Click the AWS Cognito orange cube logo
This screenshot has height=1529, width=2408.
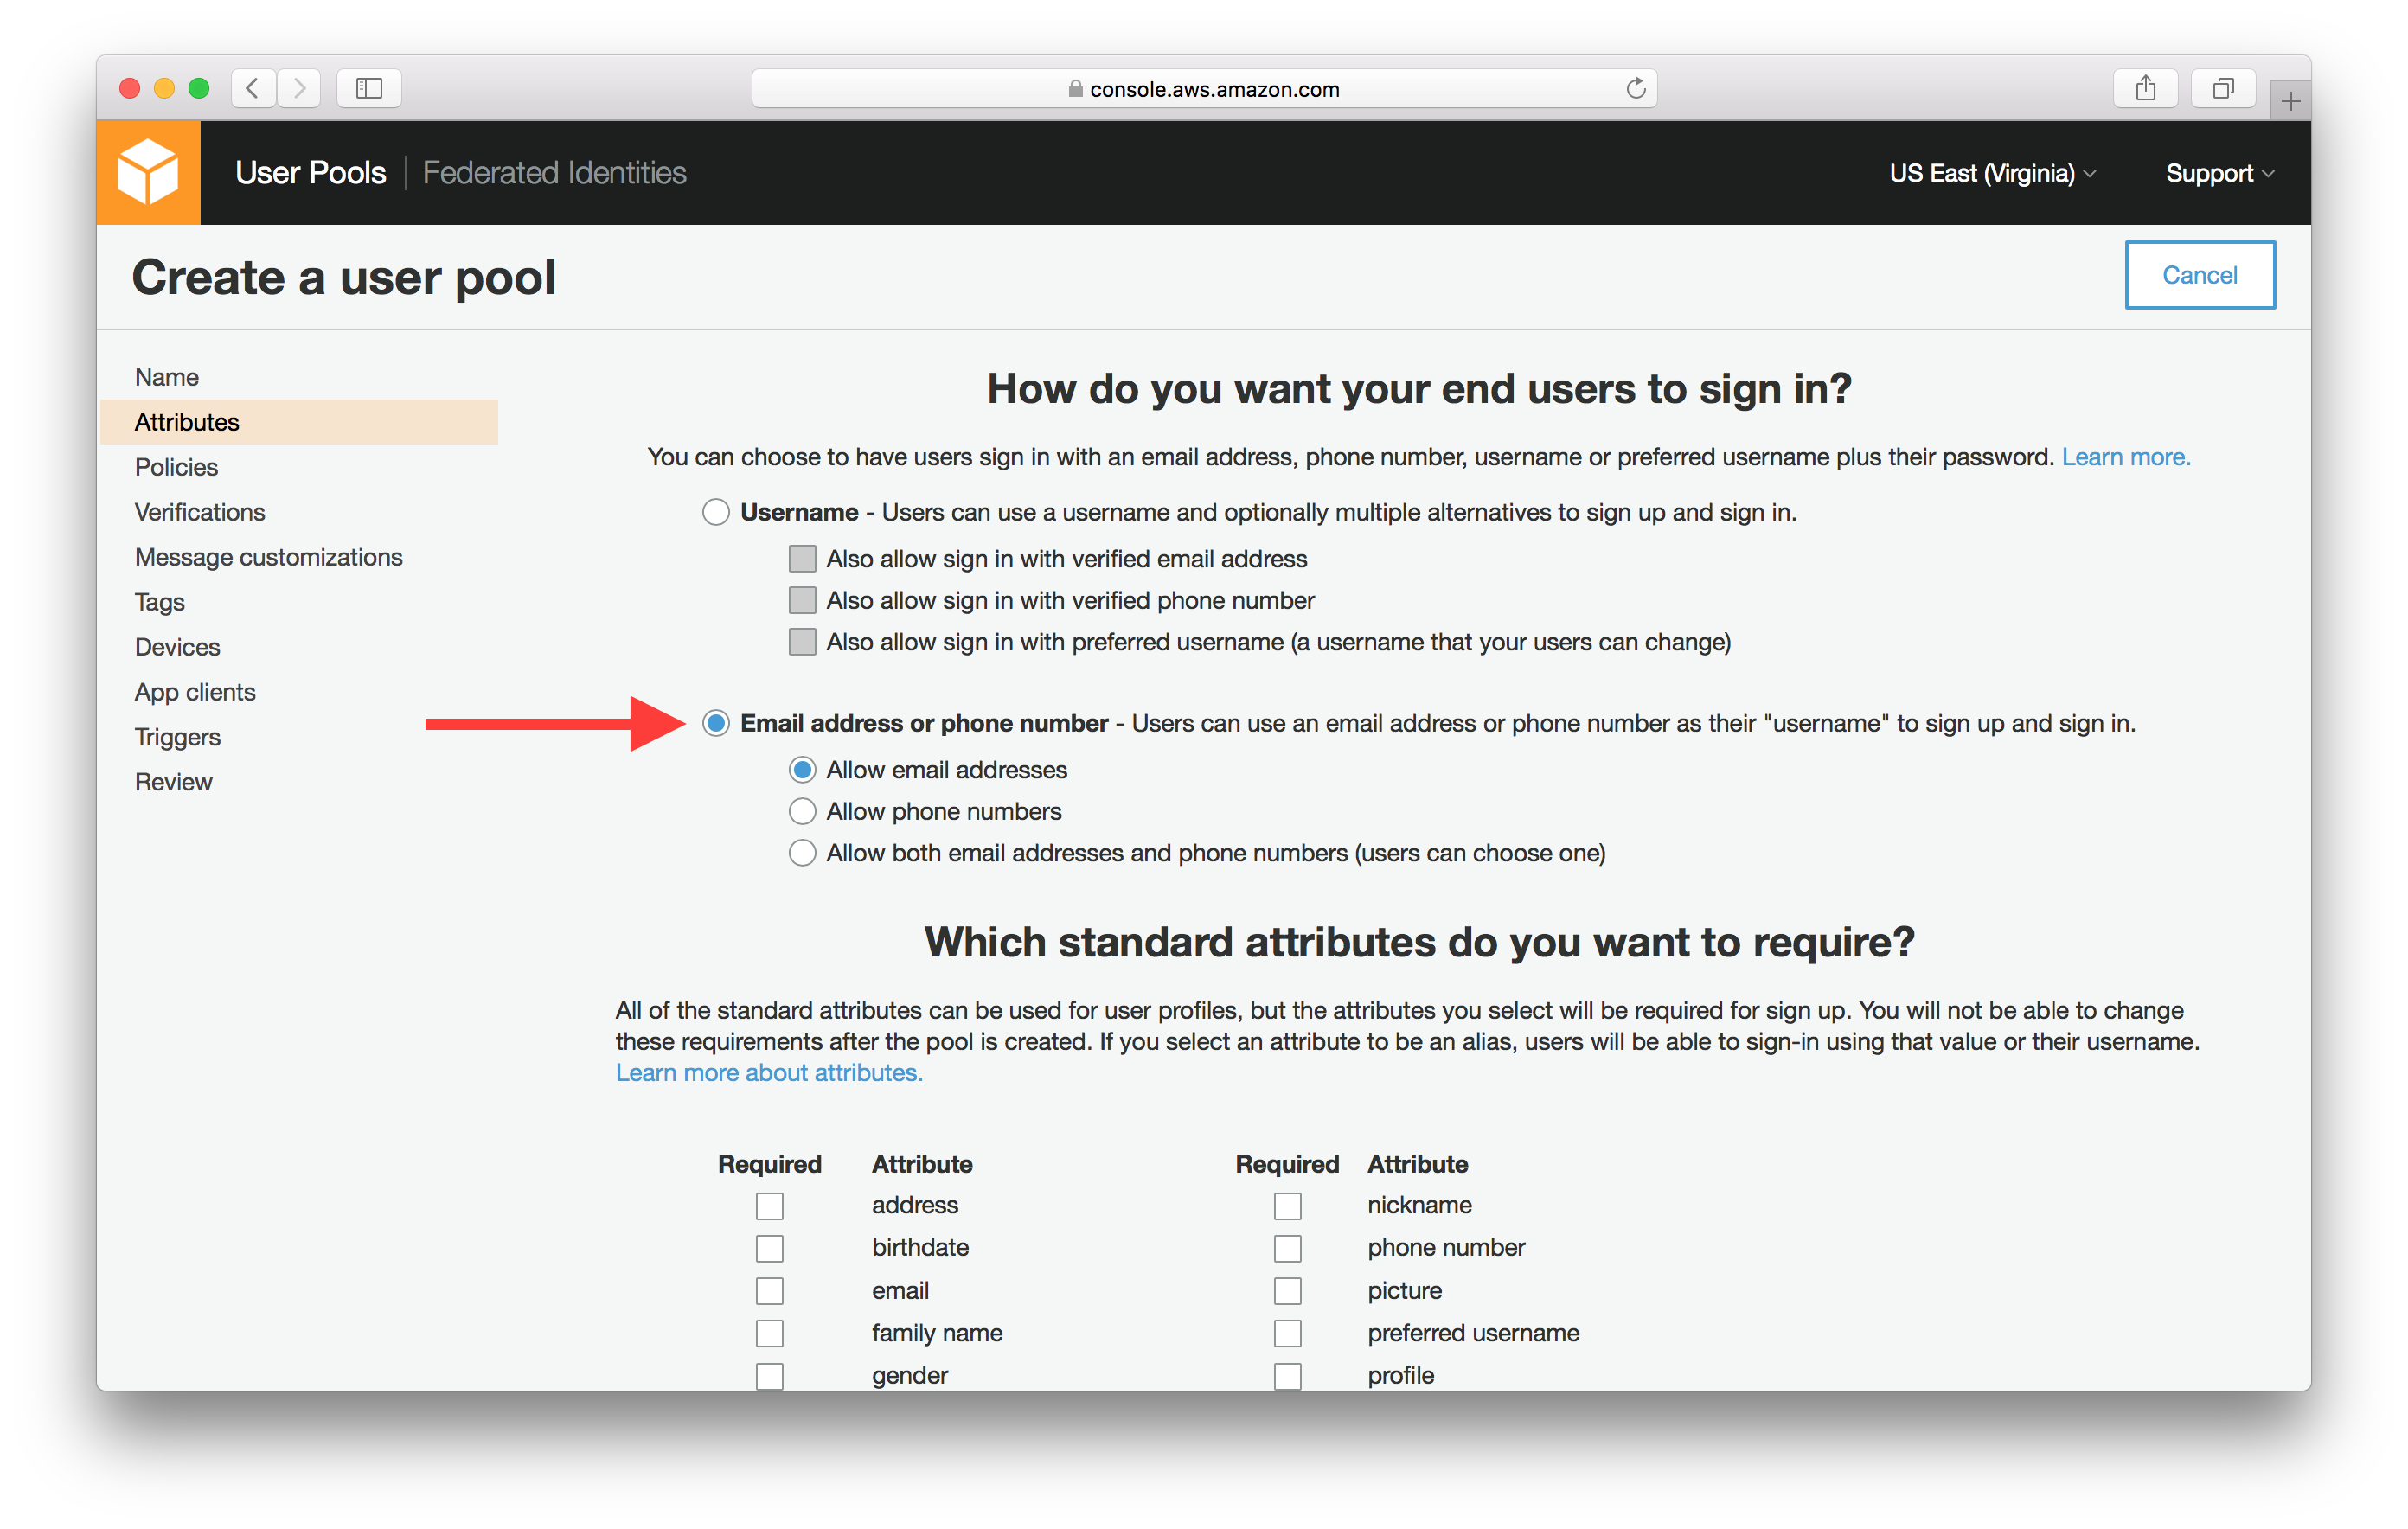[148, 172]
